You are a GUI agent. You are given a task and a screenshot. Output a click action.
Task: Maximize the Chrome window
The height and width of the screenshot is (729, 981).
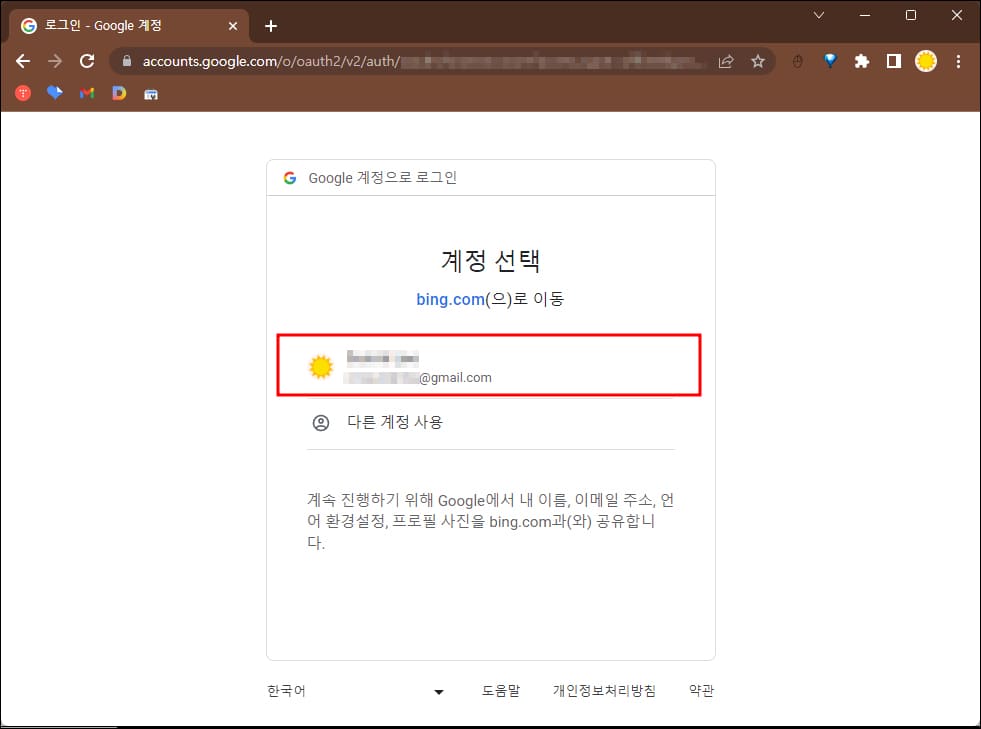(x=911, y=15)
